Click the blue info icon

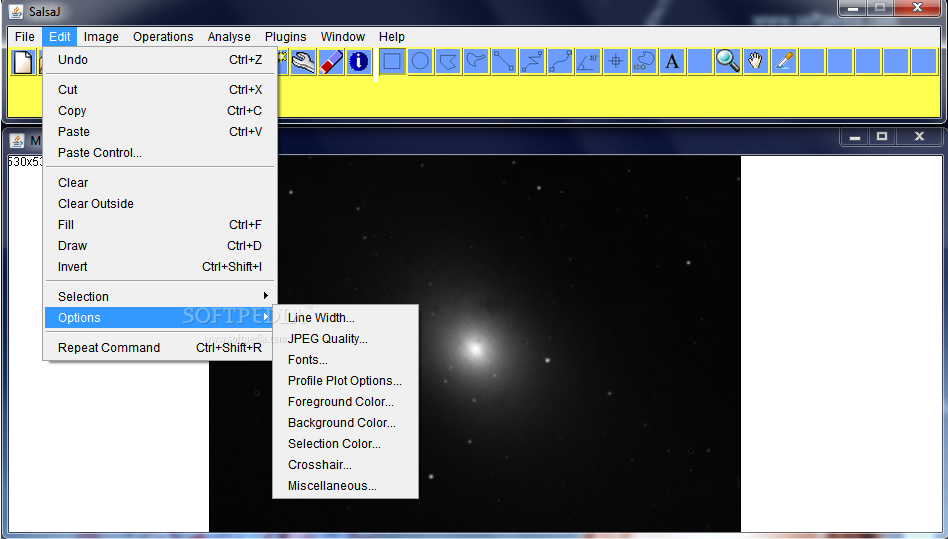[x=359, y=62]
